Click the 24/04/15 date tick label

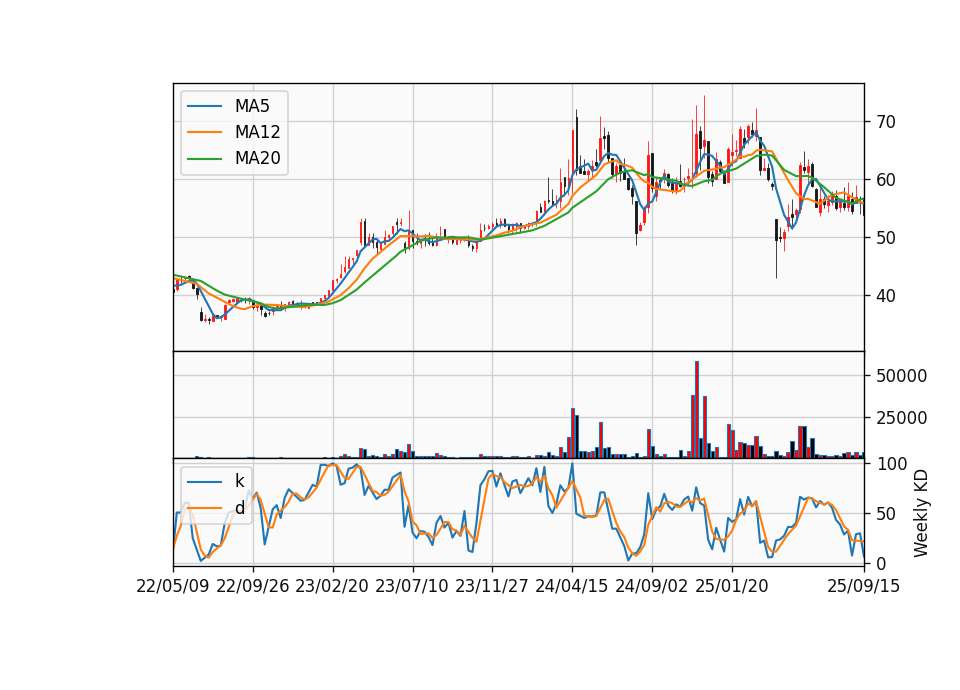point(572,586)
